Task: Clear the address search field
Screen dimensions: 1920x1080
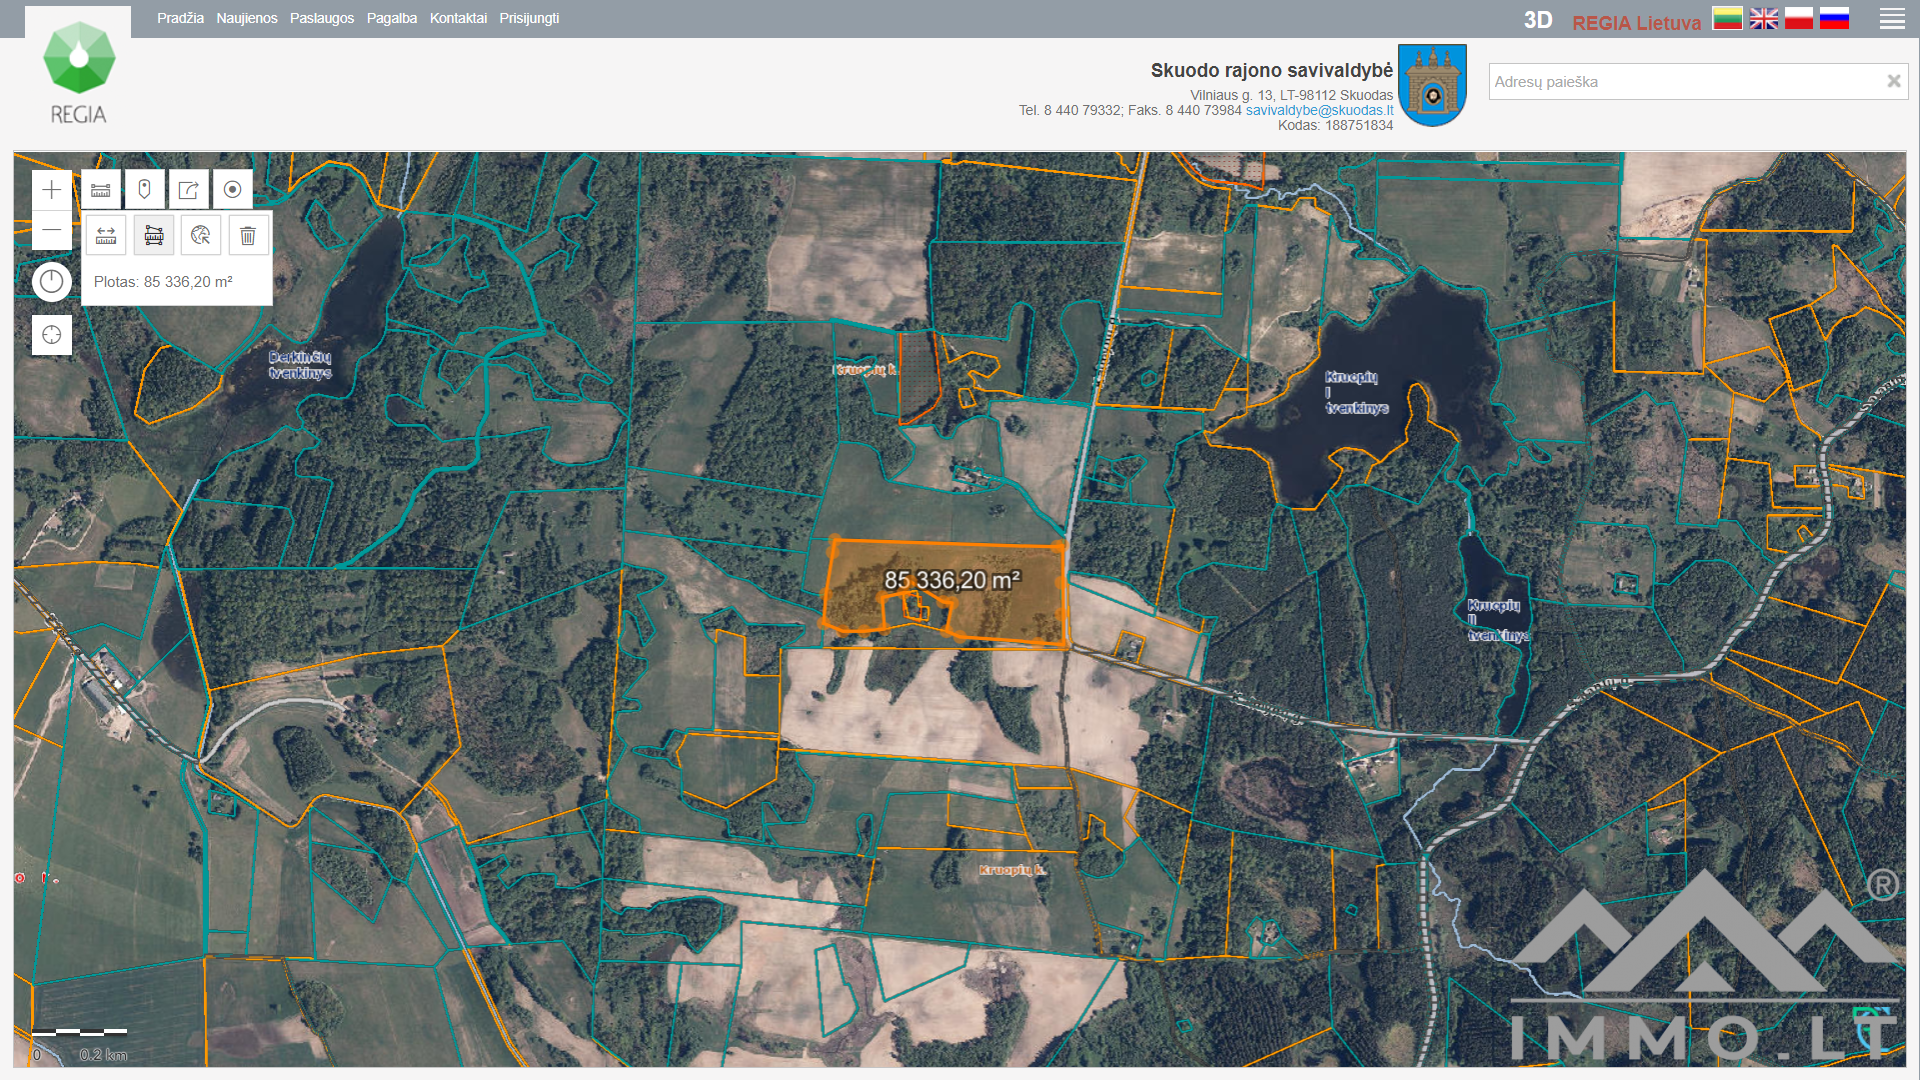Action: coord(1893,82)
